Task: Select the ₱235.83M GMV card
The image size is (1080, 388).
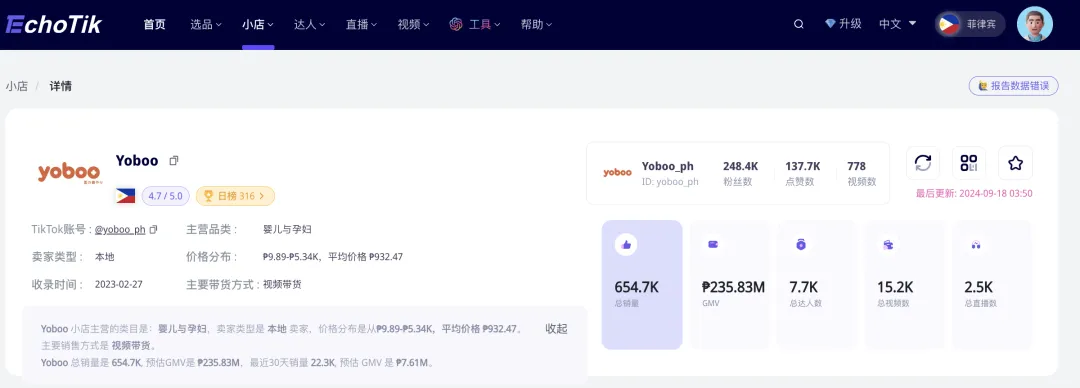Action: tap(729, 285)
